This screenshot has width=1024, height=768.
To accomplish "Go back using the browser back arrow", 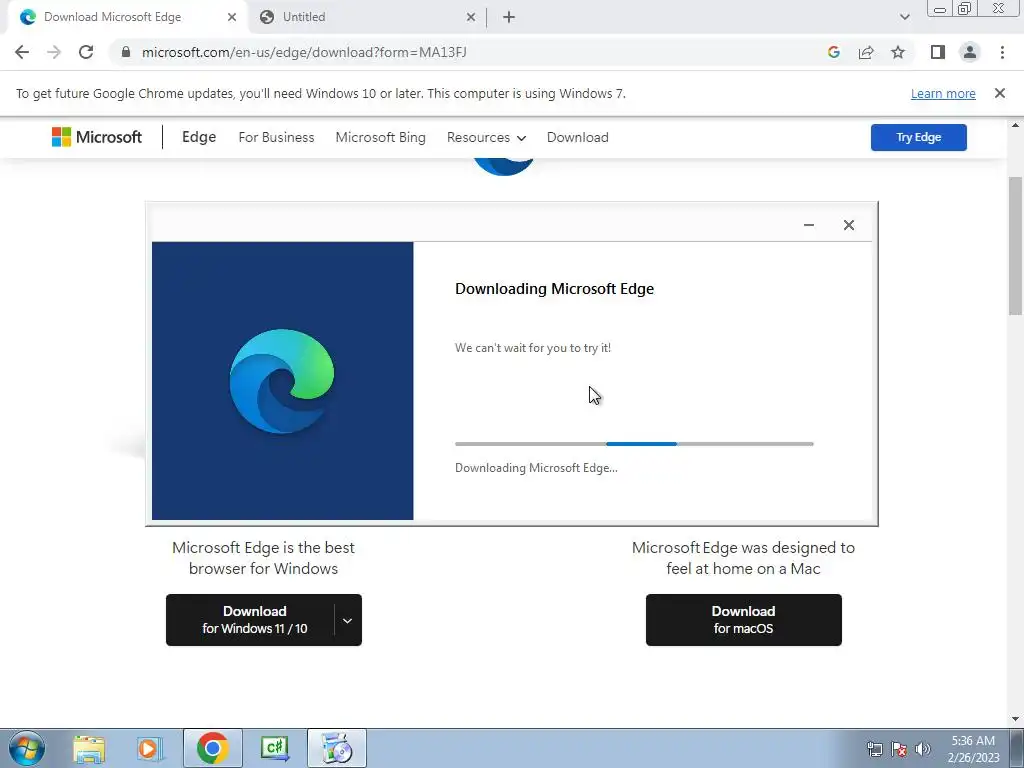I will (x=22, y=52).
